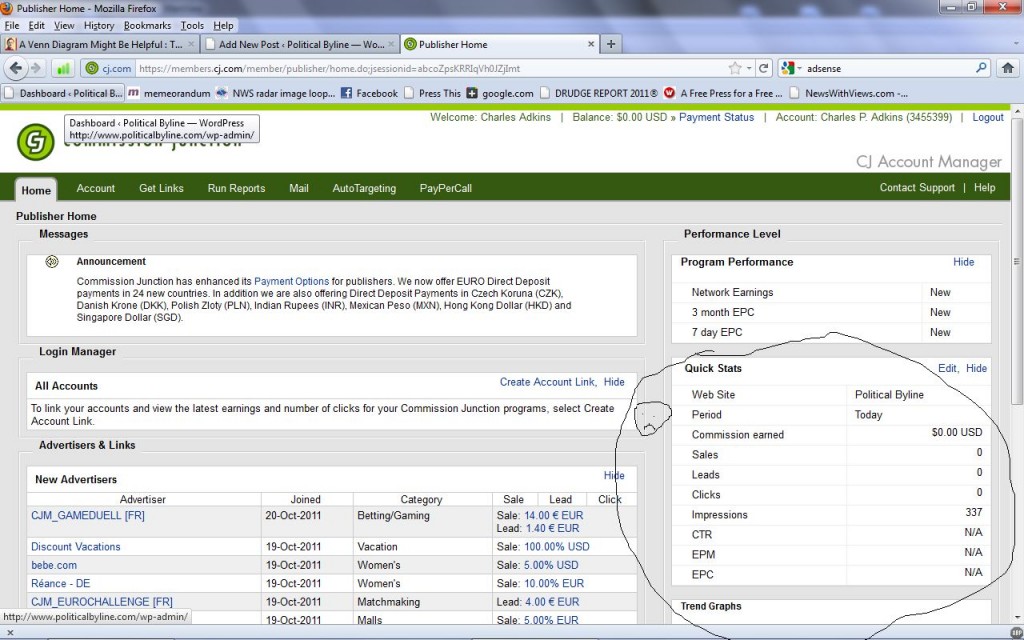This screenshot has width=1024, height=640.
Task: Open a new tab with the plus button
Action: [x=611, y=44]
